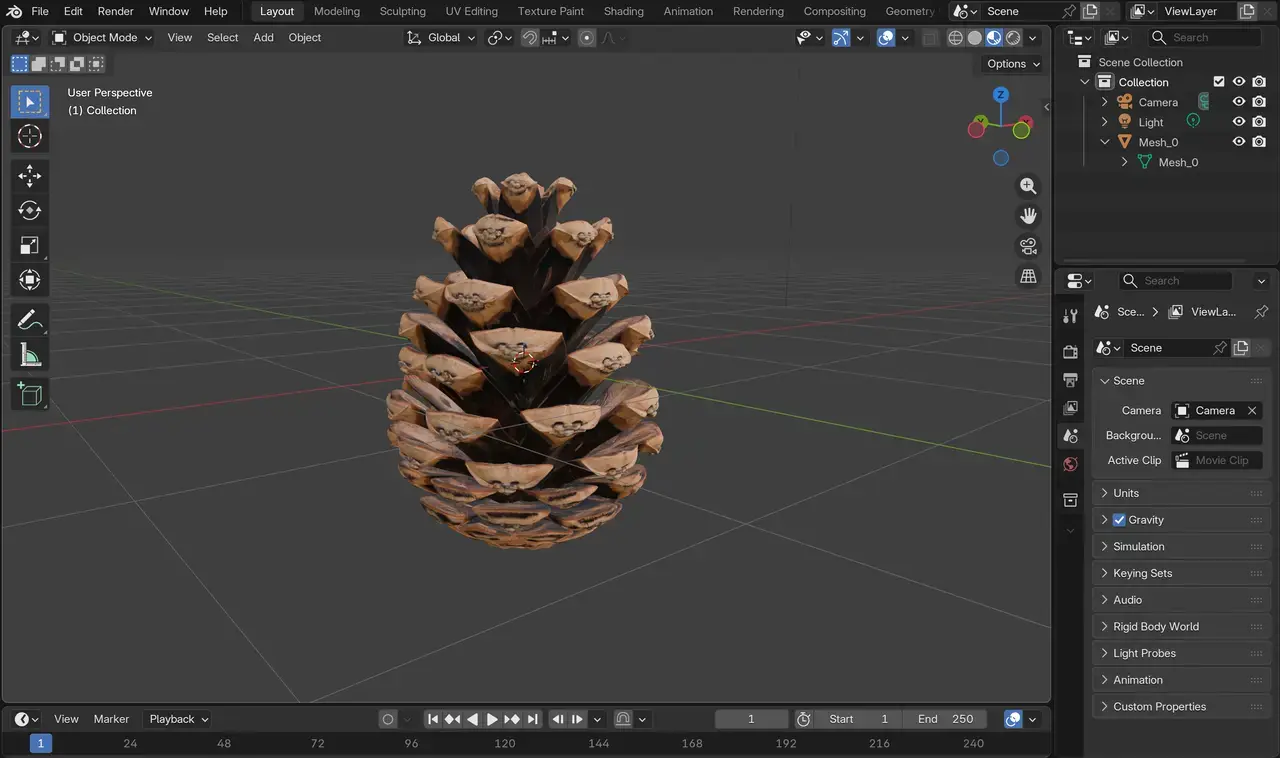
Task: Hide Mesh_0 in the viewport
Action: click(1239, 142)
